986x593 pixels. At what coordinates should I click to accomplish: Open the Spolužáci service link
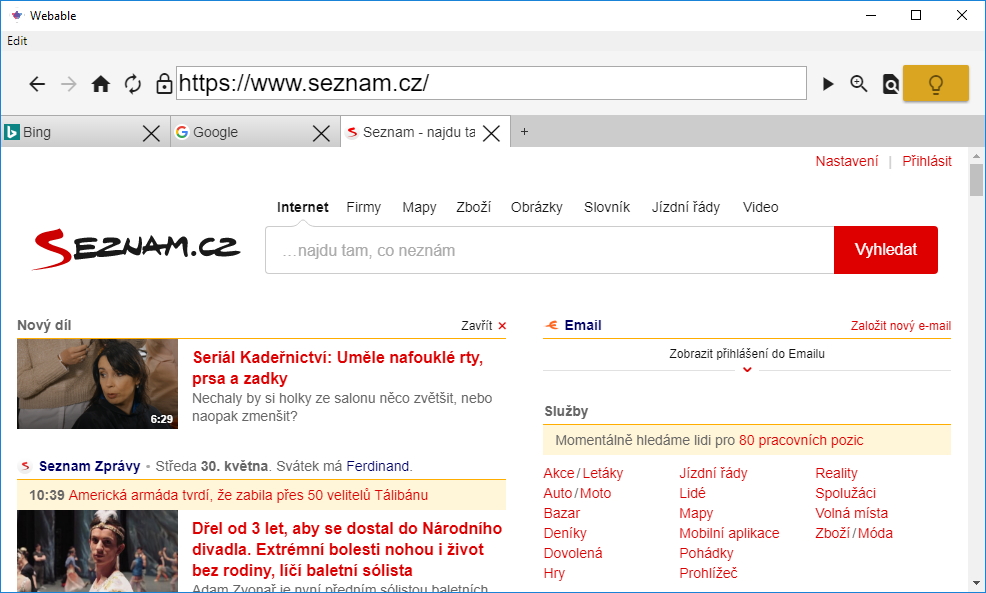845,493
